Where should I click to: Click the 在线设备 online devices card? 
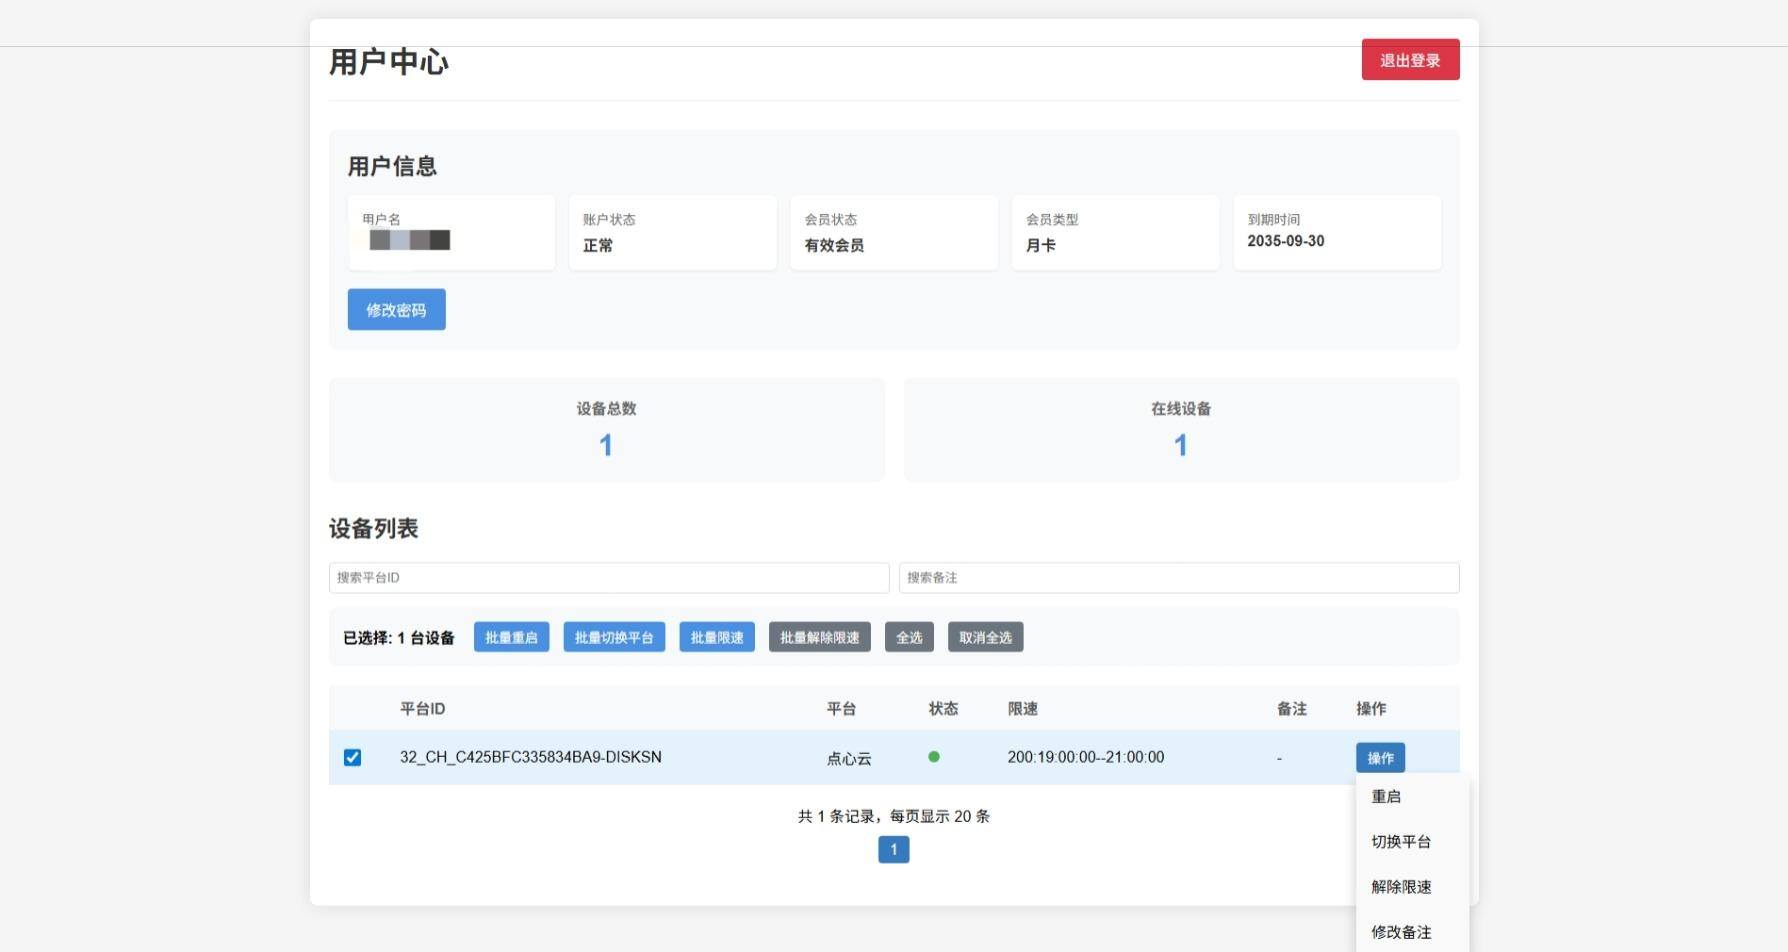(1181, 430)
